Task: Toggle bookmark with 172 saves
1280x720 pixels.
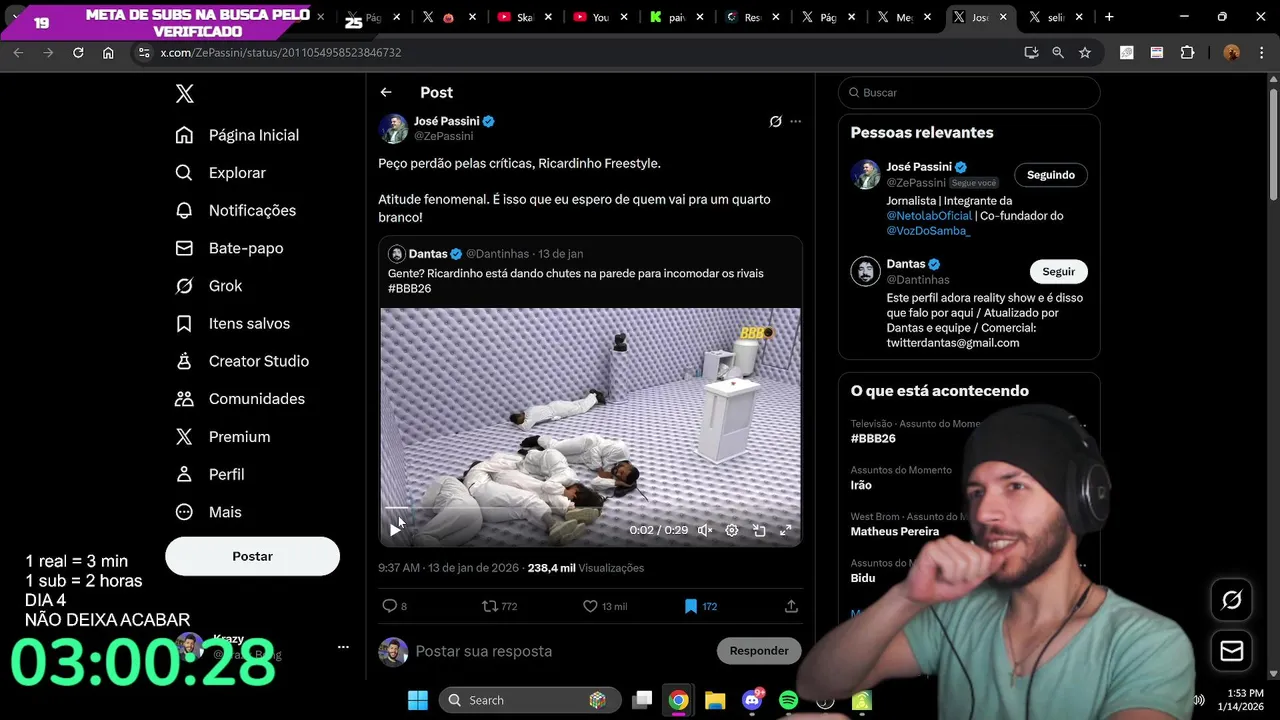Action: (700, 606)
